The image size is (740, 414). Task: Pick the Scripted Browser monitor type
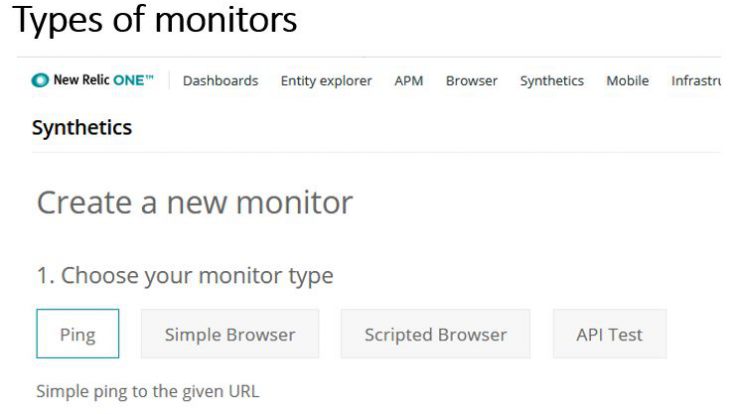pos(436,334)
